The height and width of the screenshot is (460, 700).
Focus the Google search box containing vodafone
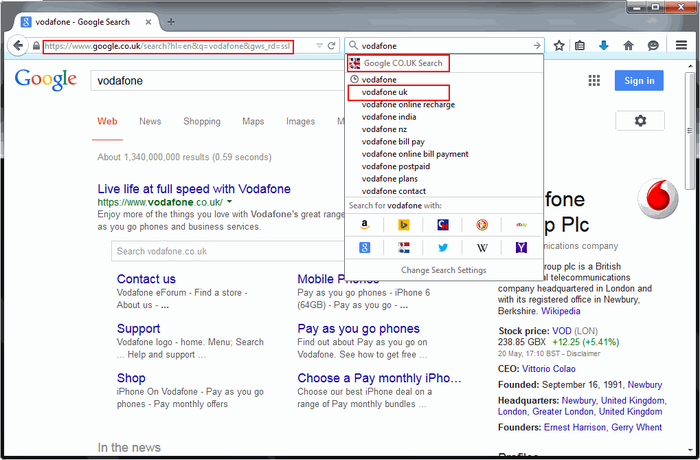(x=219, y=81)
